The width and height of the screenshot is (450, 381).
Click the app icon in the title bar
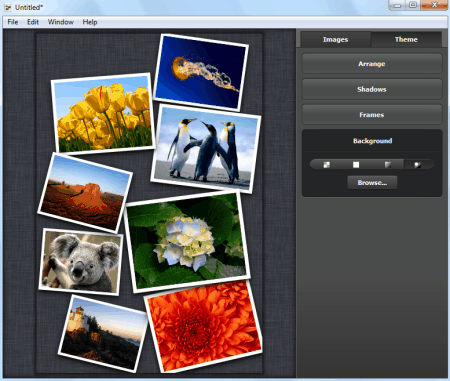tap(8, 7)
